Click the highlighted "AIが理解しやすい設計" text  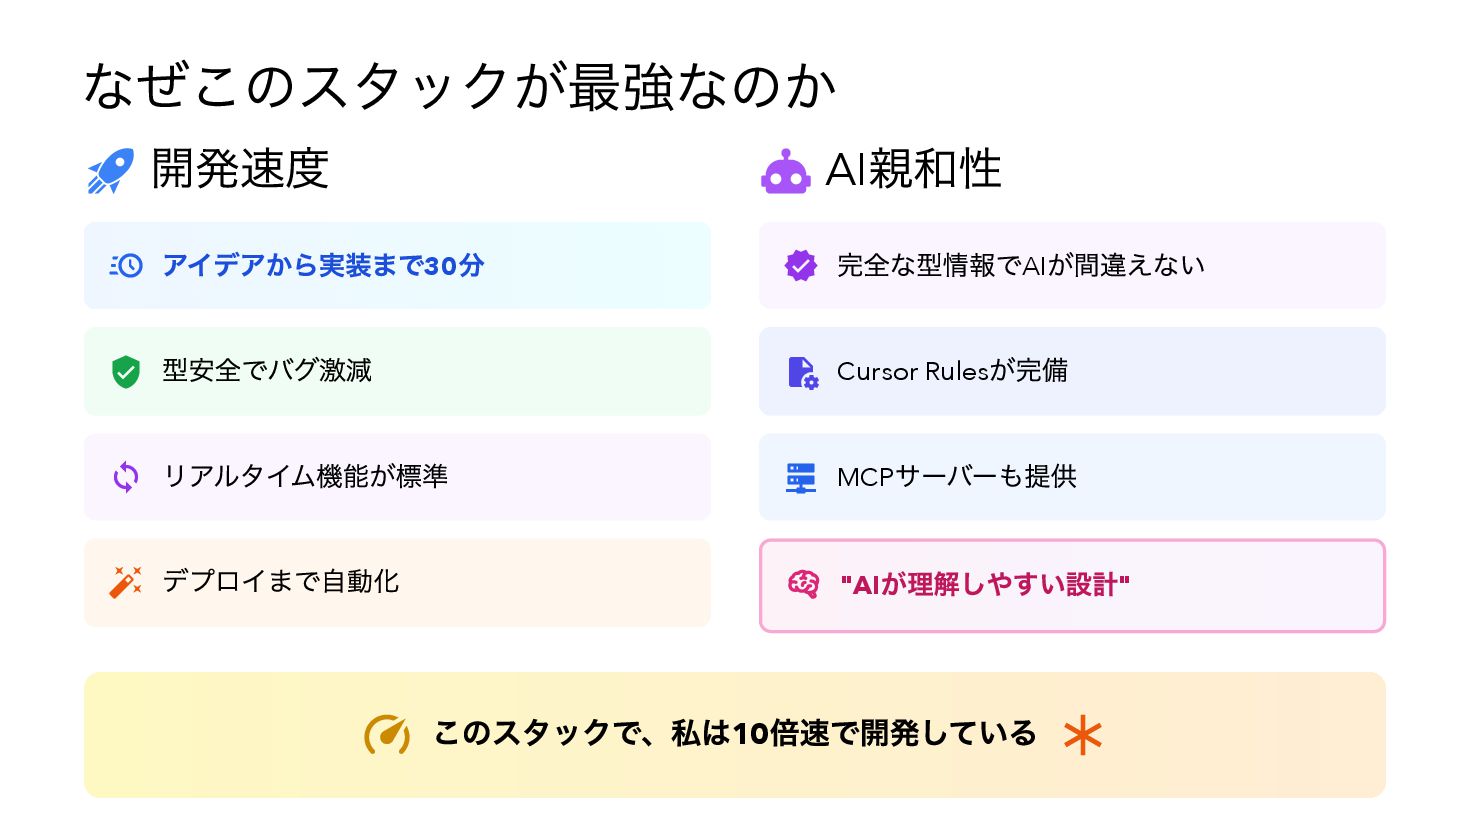pos(985,585)
